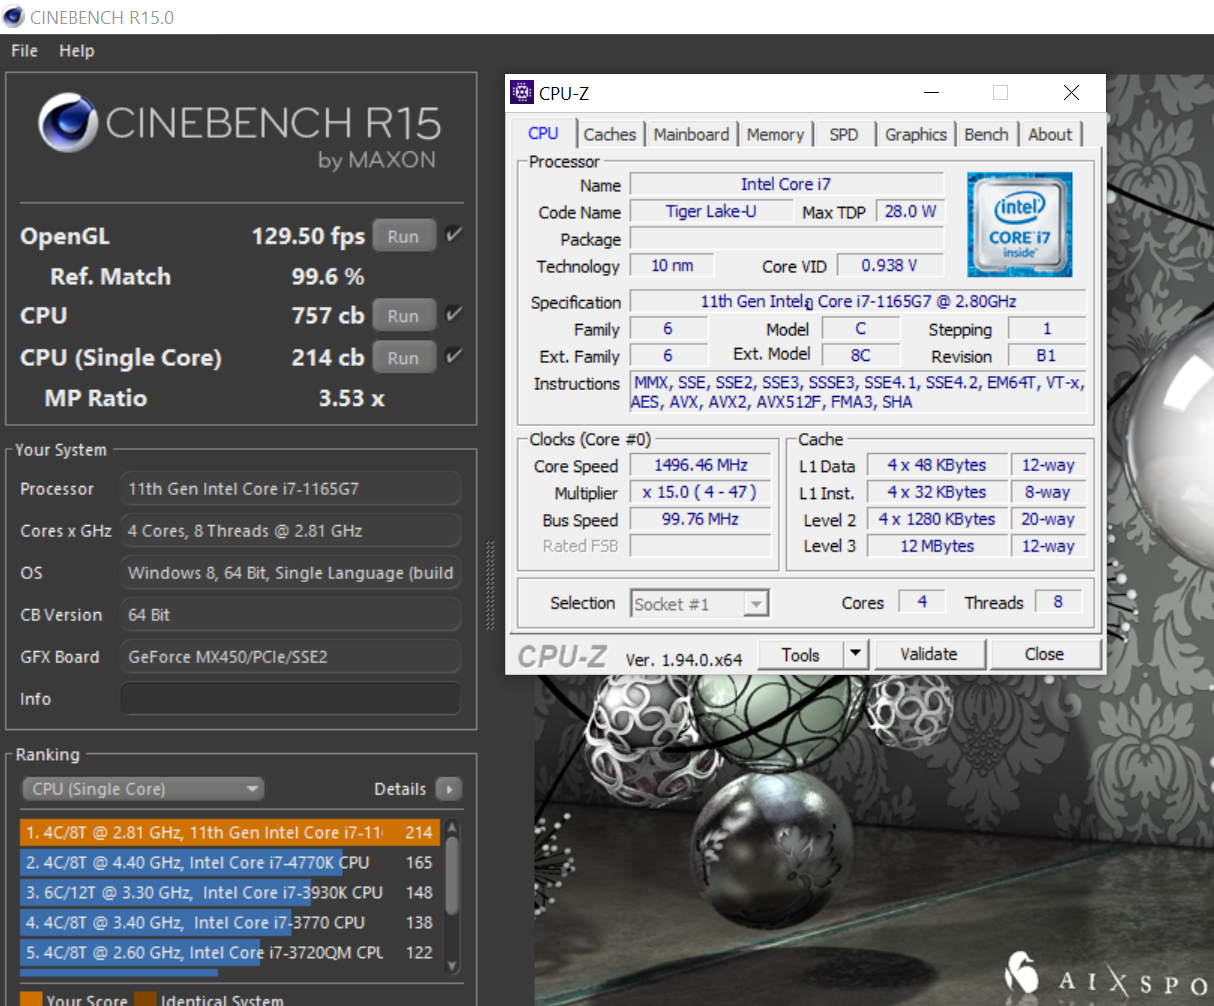
Task: Toggle the CPU (Single Core) checkbox
Action: [x=454, y=356]
